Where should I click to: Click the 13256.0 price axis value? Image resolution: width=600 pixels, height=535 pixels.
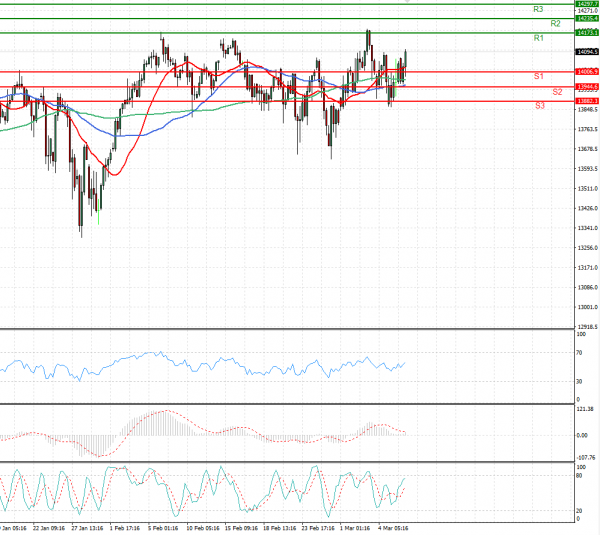pos(587,248)
